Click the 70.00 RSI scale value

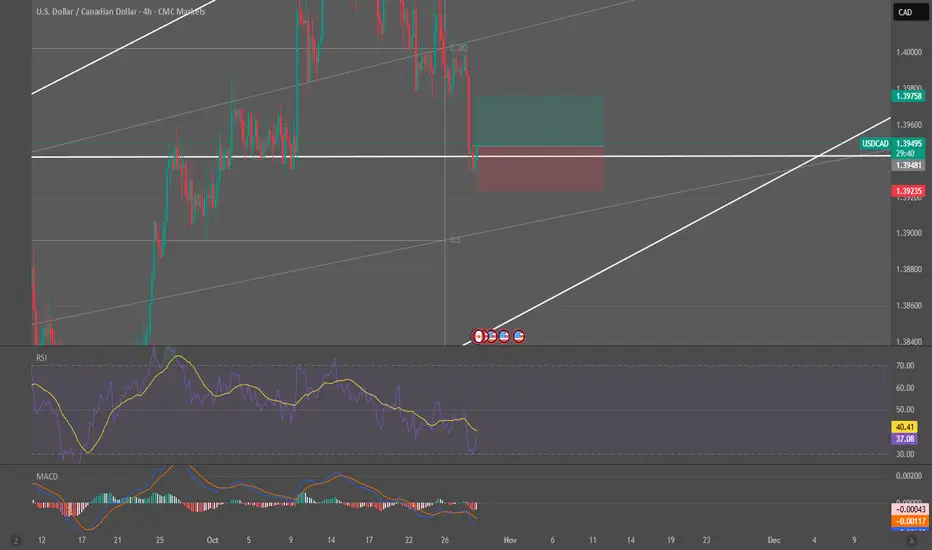pos(905,366)
